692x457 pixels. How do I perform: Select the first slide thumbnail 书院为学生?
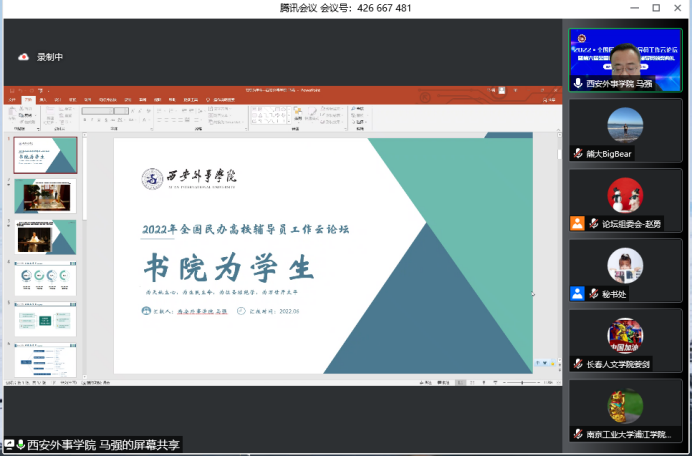click(x=45, y=155)
